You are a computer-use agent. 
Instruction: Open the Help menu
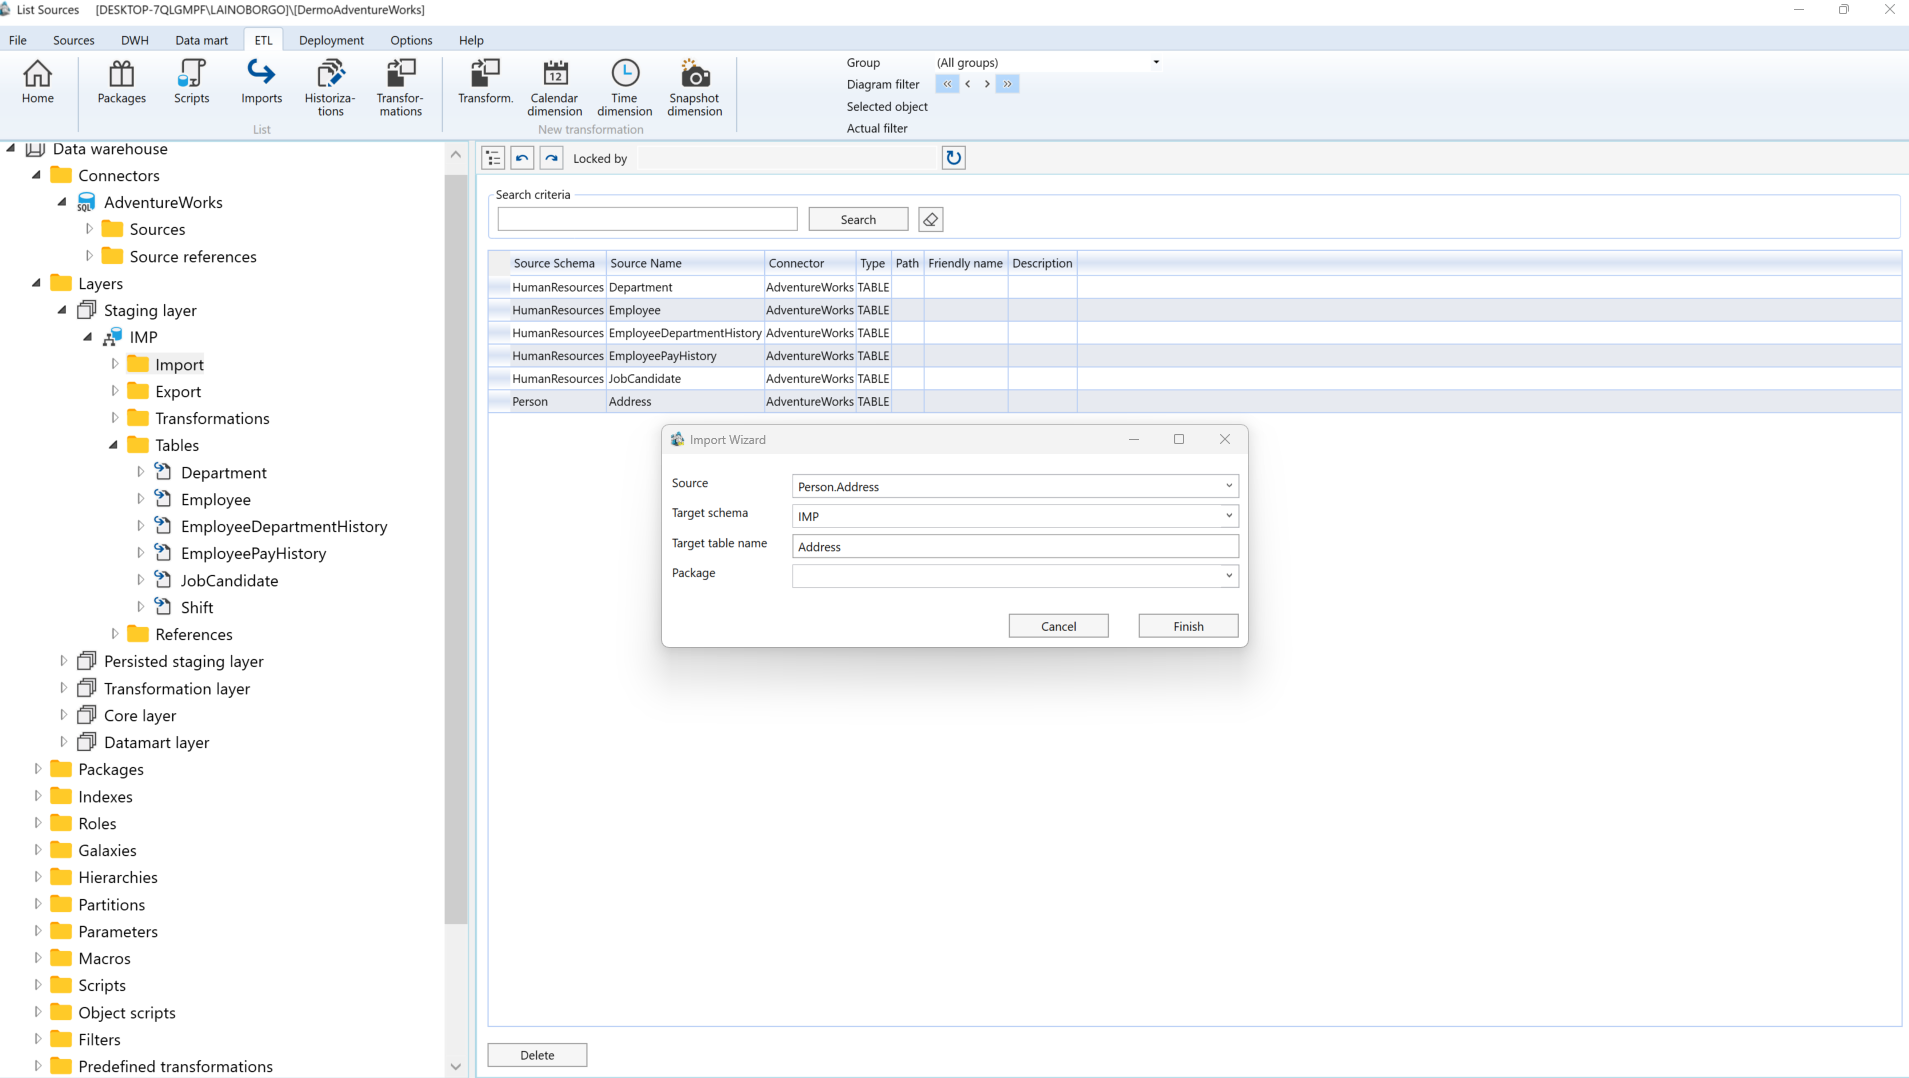[471, 40]
